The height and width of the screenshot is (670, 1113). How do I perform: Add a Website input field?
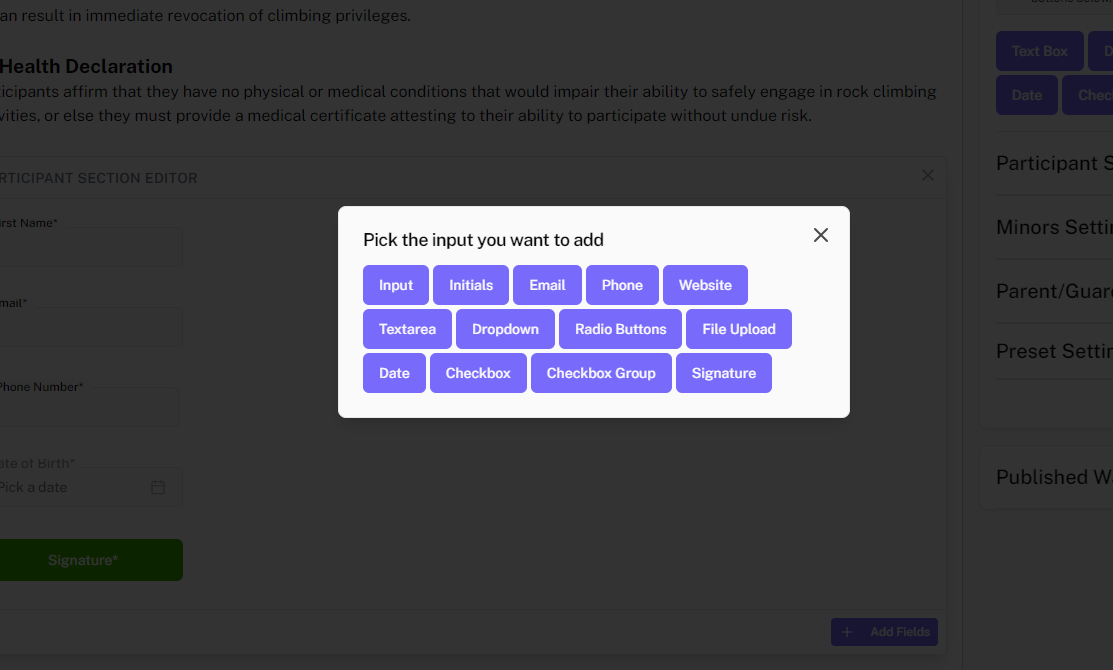pos(705,285)
